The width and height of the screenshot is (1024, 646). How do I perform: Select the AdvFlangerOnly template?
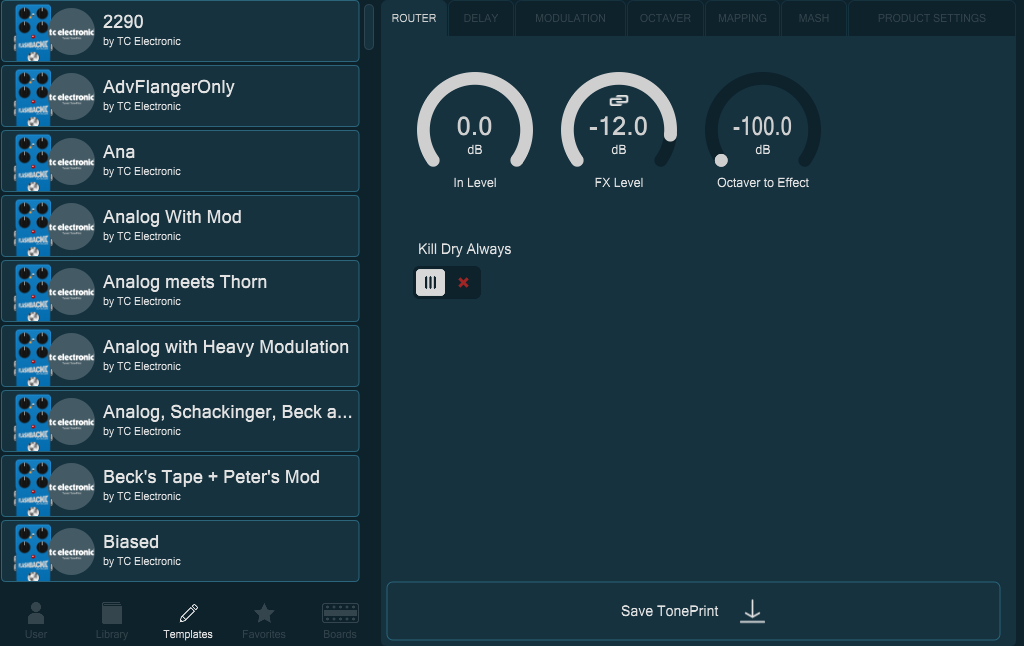(180, 96)
